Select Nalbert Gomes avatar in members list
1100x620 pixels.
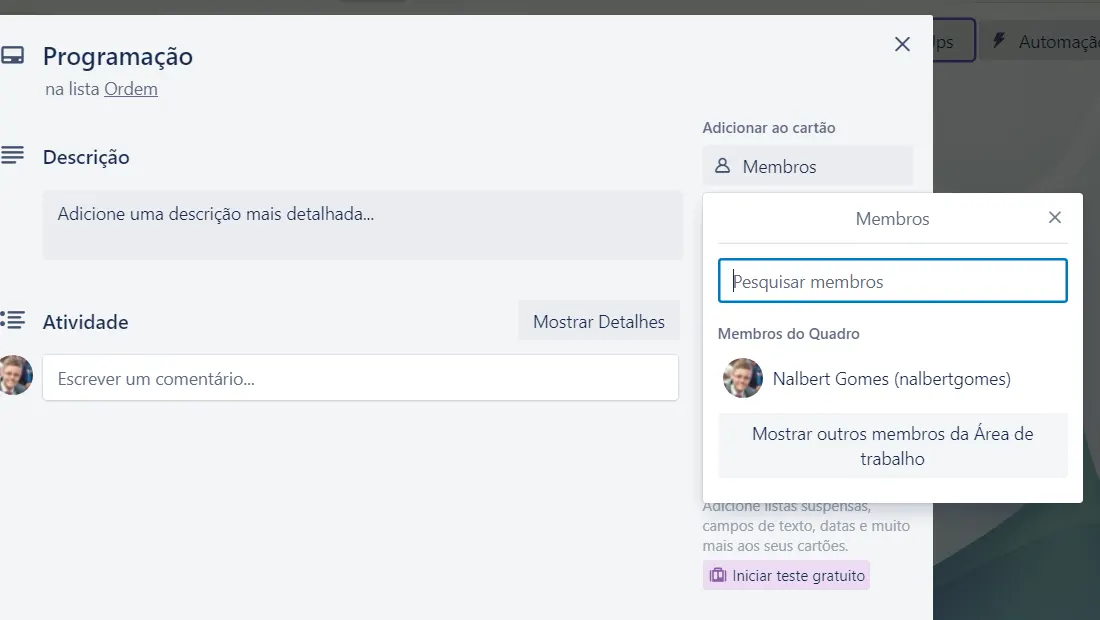tap(743, 378)
